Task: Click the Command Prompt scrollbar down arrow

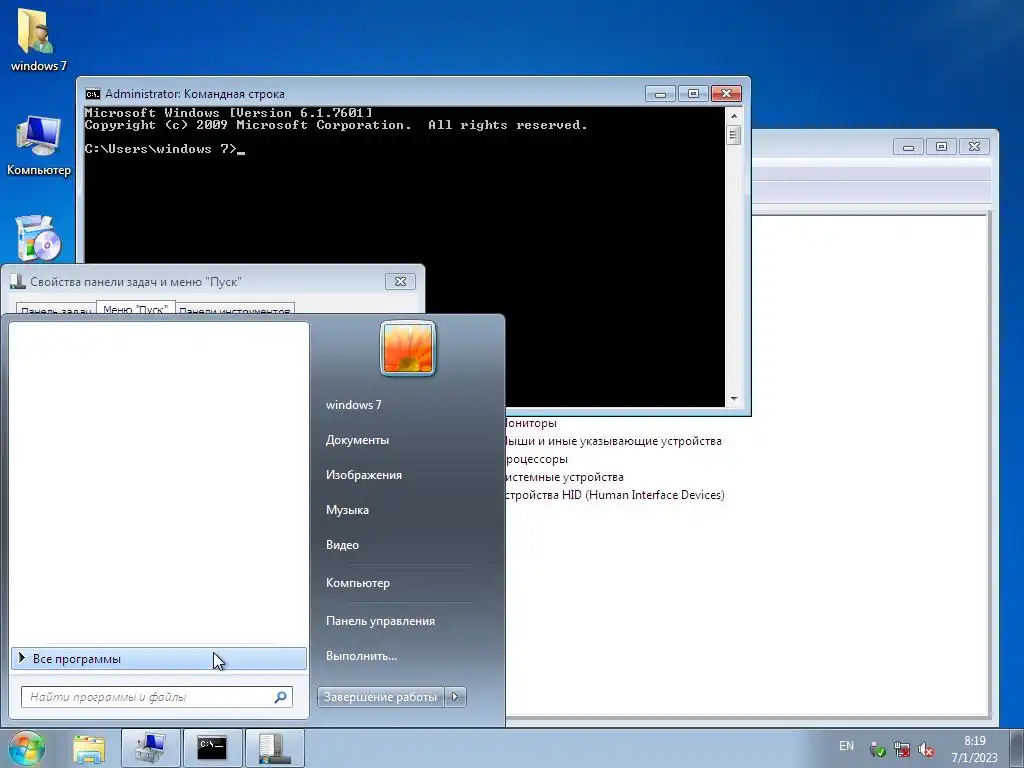Action: 733,398
